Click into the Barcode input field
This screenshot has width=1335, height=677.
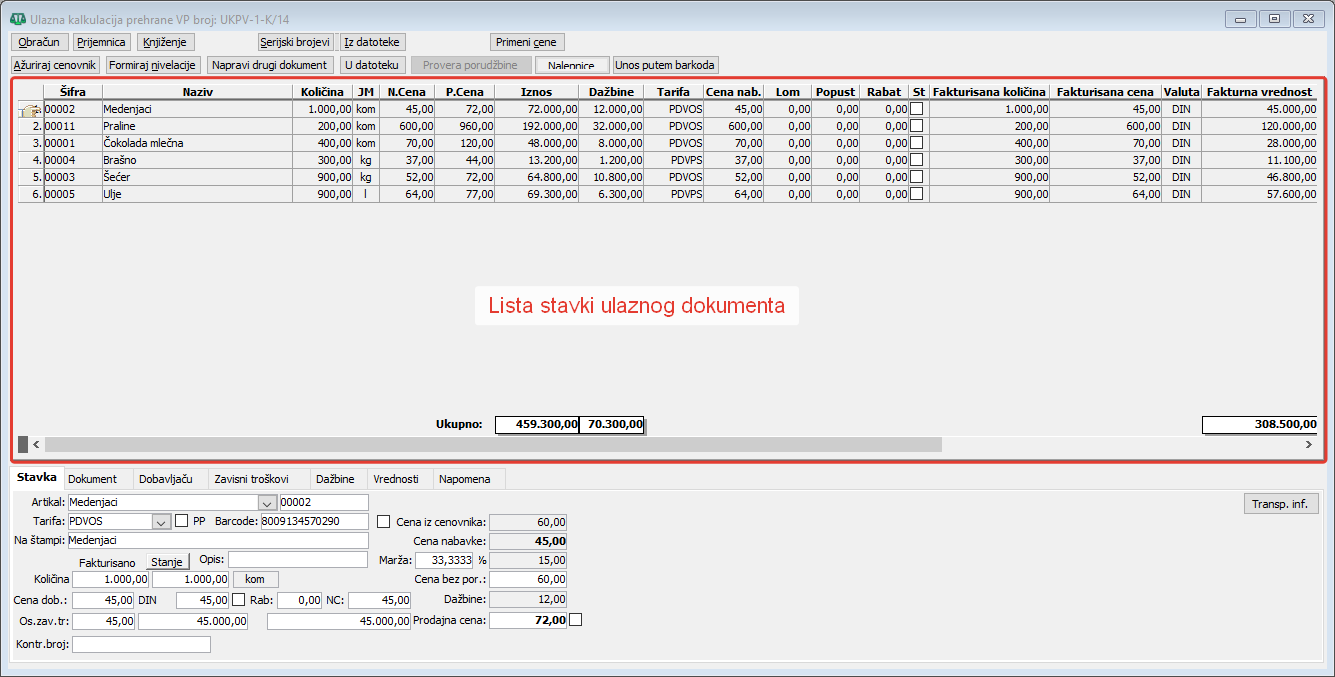point(315,521)
